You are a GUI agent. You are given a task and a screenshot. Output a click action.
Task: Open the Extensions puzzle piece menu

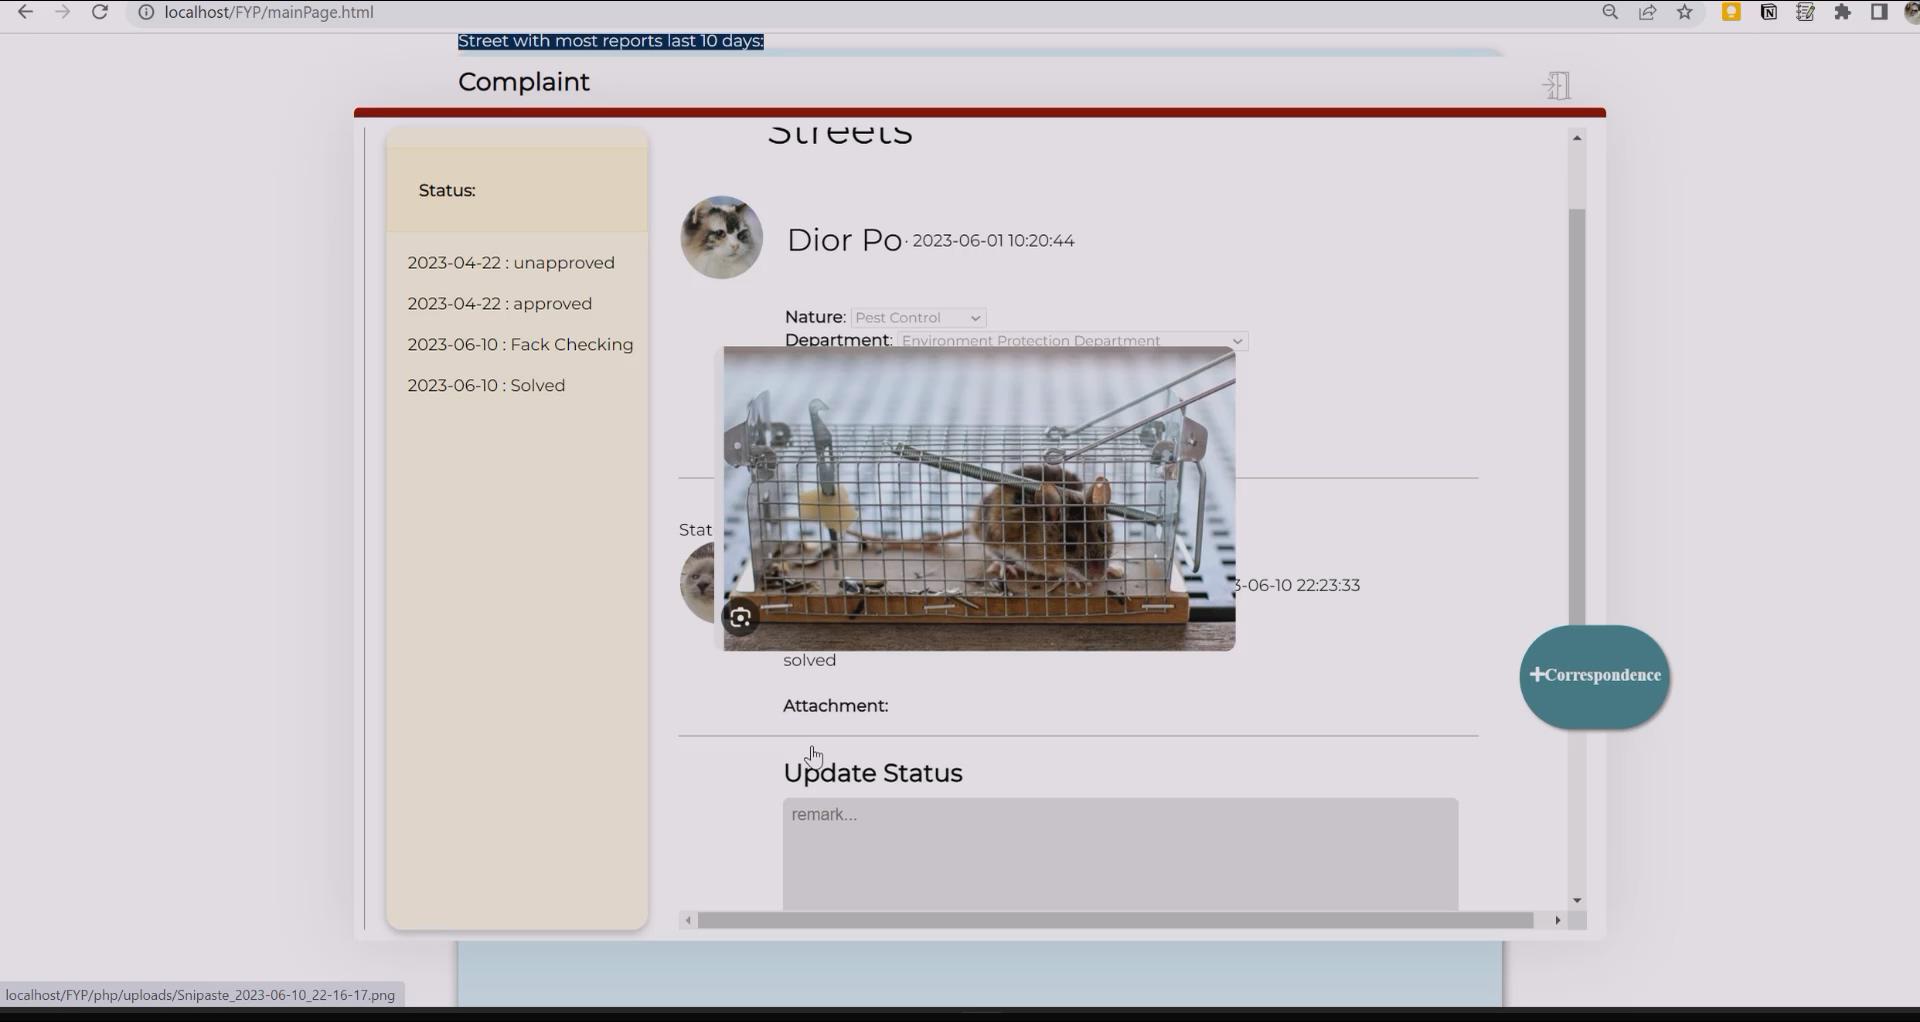tap(1842, 12)
